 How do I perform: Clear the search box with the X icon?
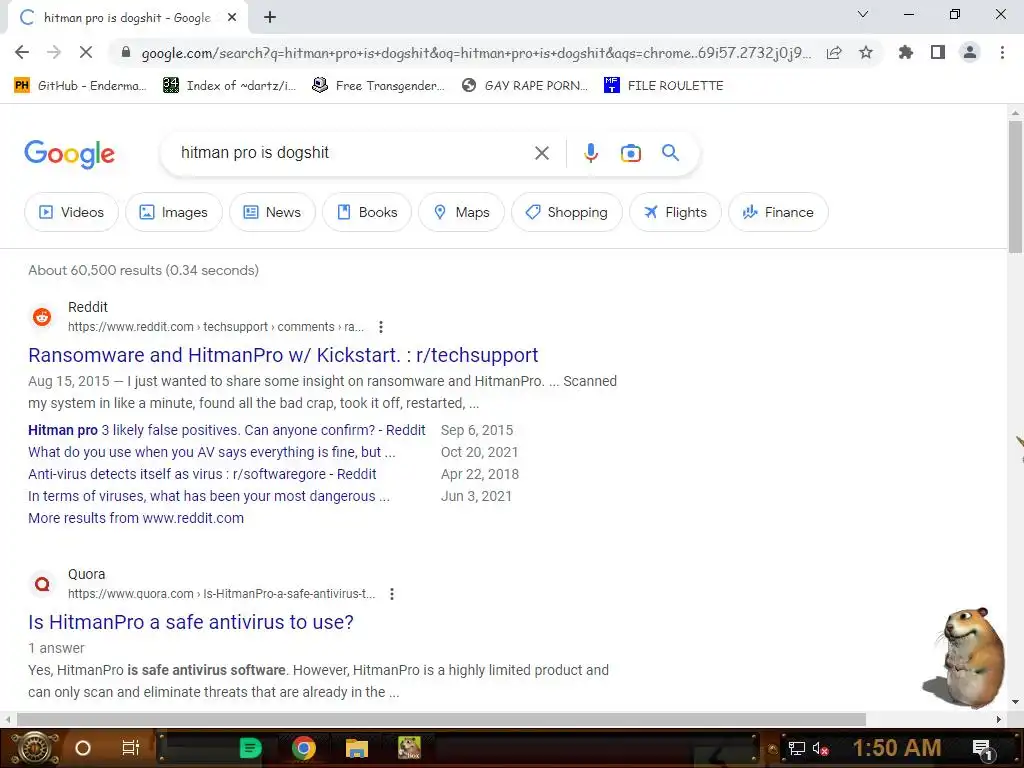pyautogui.click(x=541, y=153)
